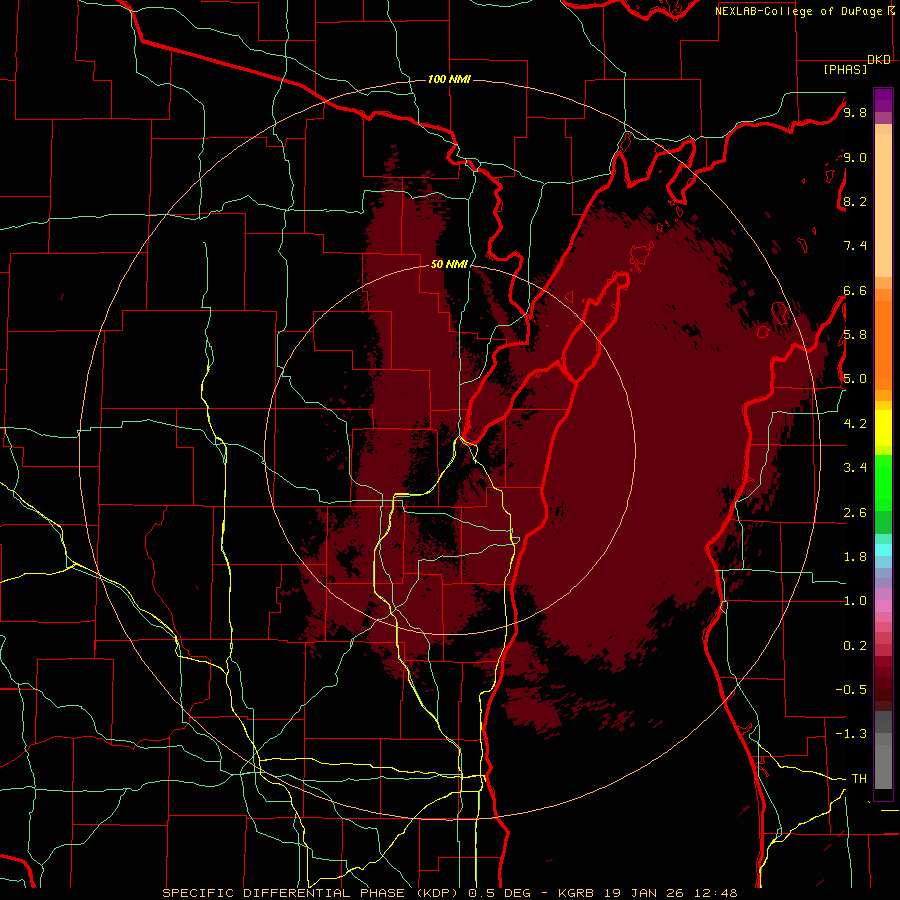Pick the cyan color bar segment
The height and width of the screenshot is (900, 900).
(x=883, y=550)
